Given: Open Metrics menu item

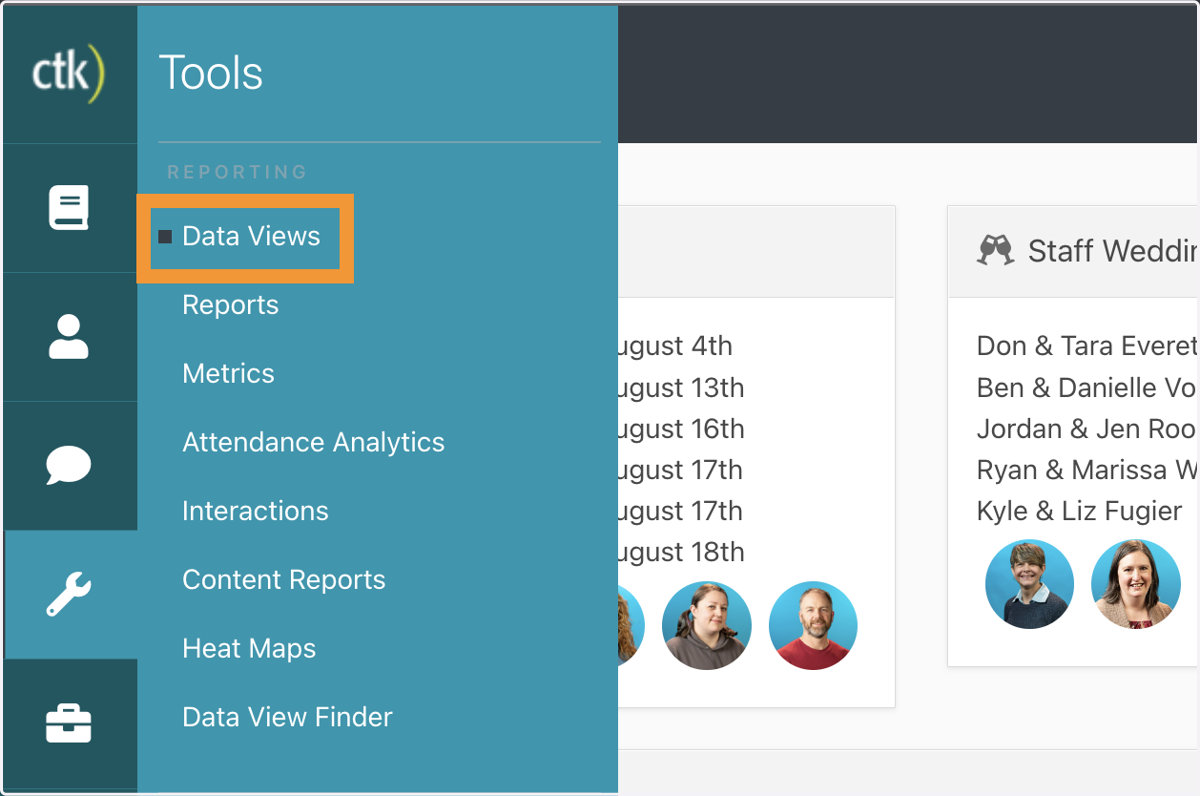Looking at the screenshot, I should tap(228, 374).
